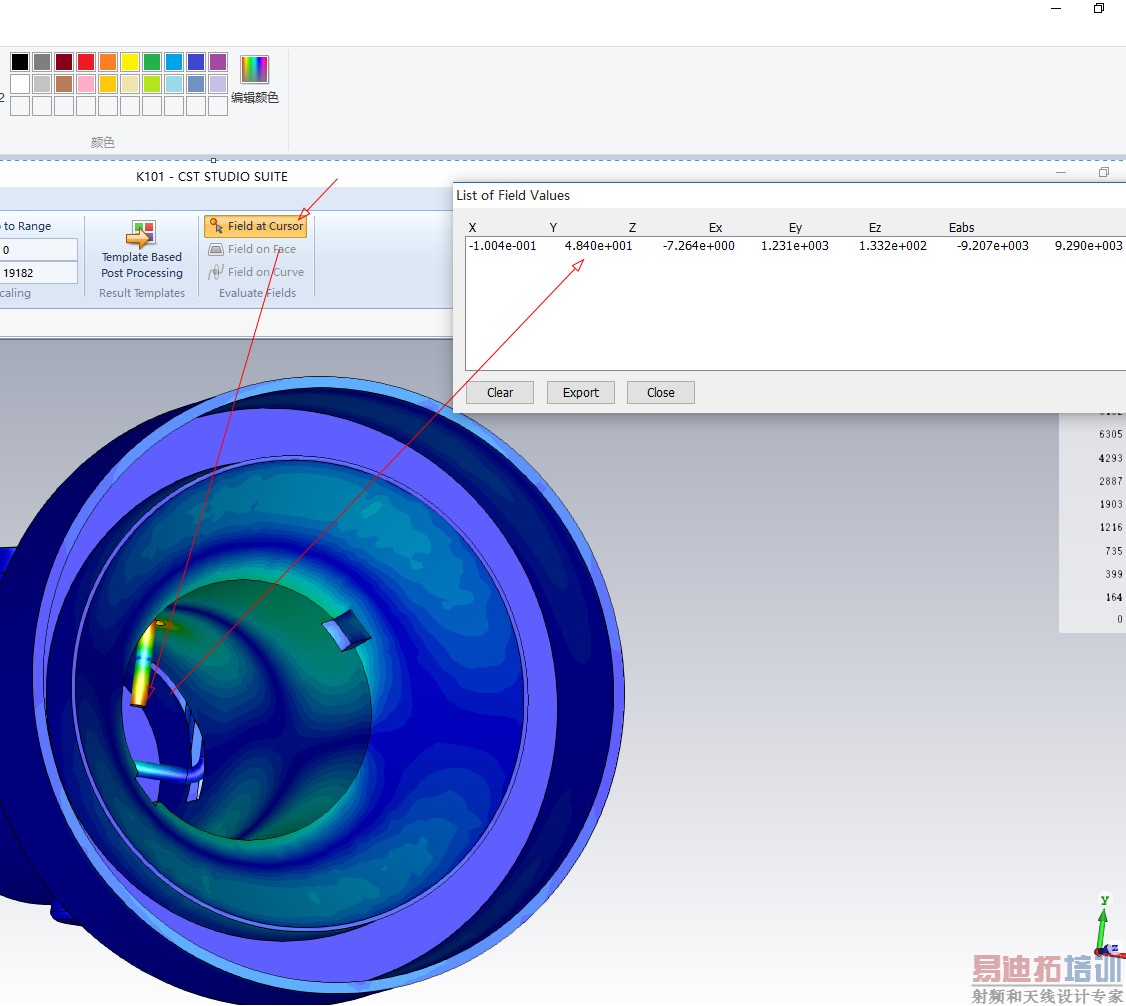The height and width of the screenshot is (1006, 1126).
Task: Pick the light yellow color swatch
Action: [130, 84]
